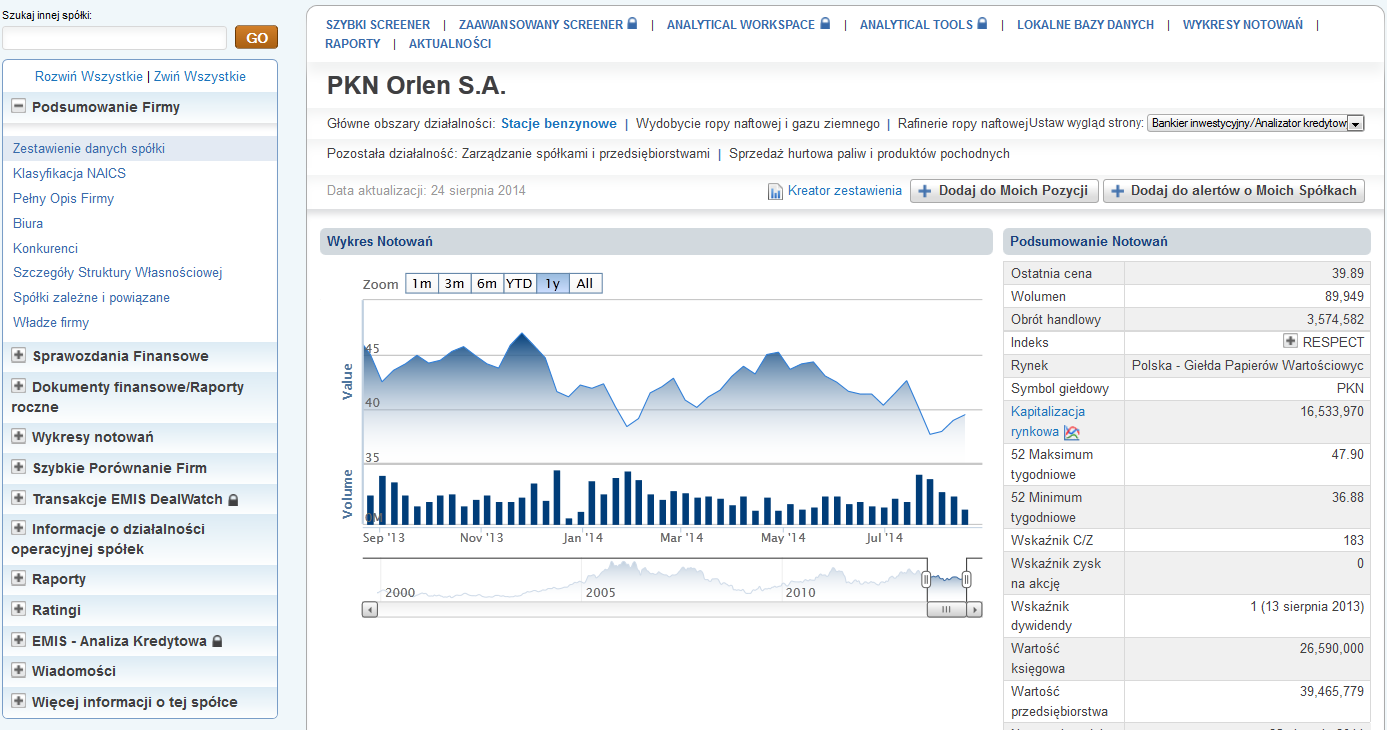Set chart zoom to 6m
1387x730 pixels.
point(487,283)
